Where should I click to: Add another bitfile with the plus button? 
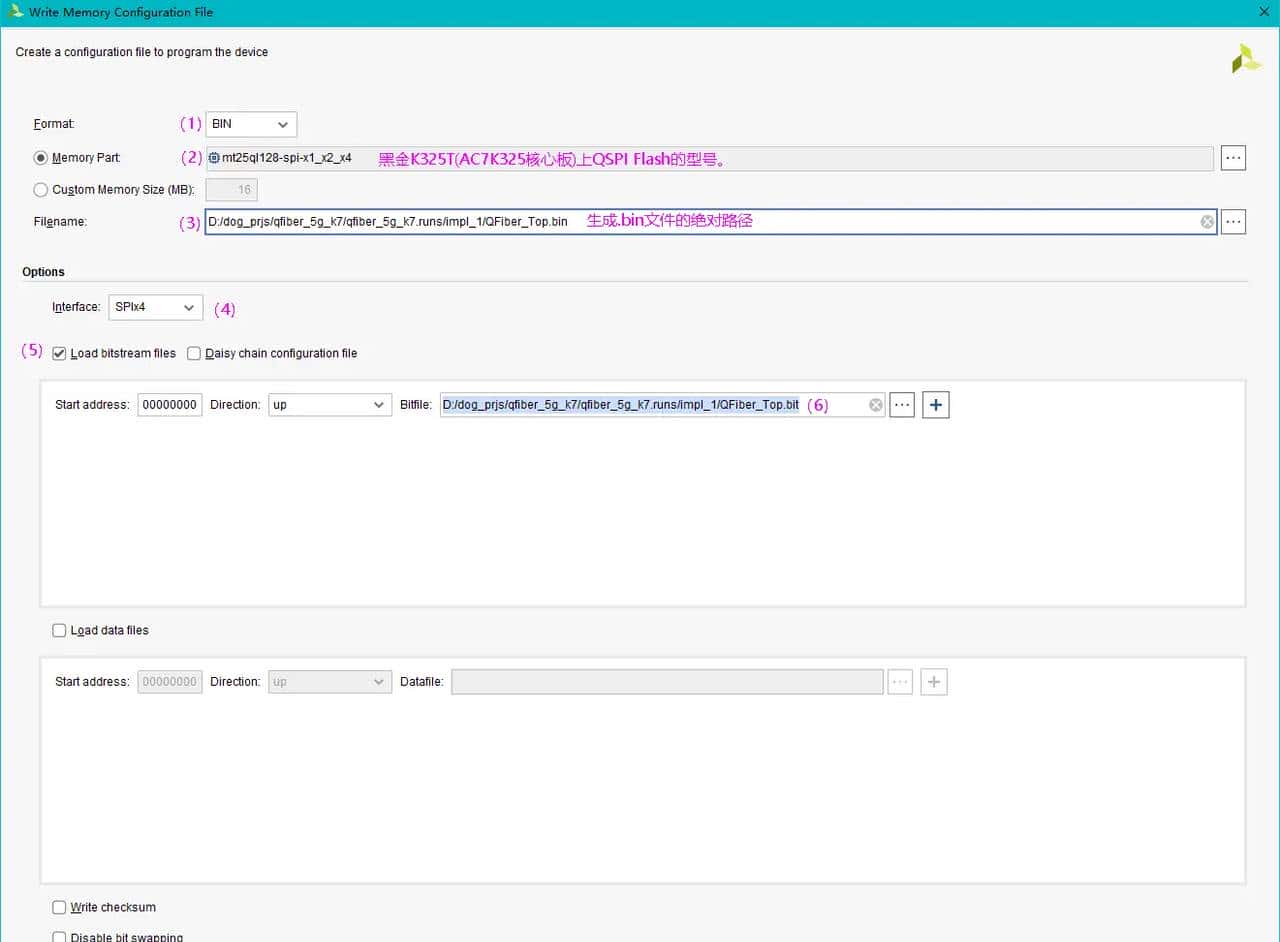[935, 405]
